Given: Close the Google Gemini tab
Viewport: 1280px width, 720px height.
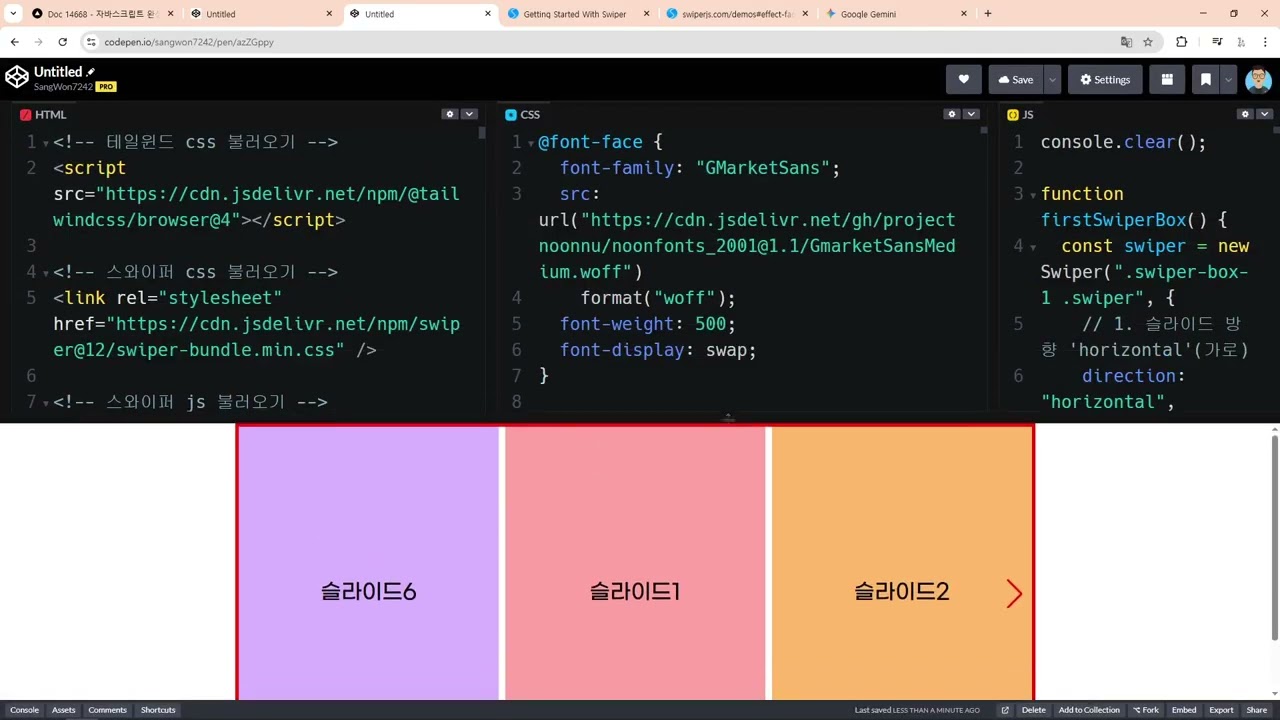Looking at the screenshot, I should tap(964, 14).
